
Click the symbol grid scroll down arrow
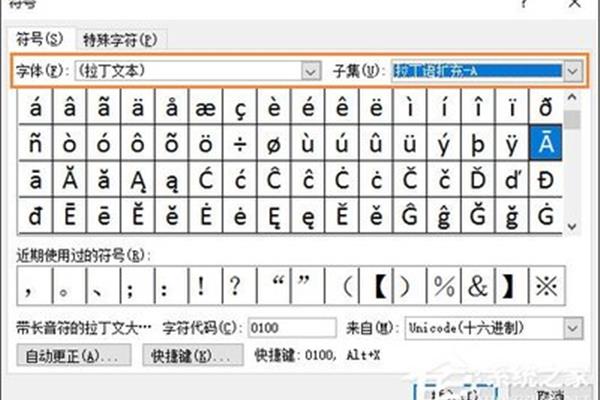572,226
